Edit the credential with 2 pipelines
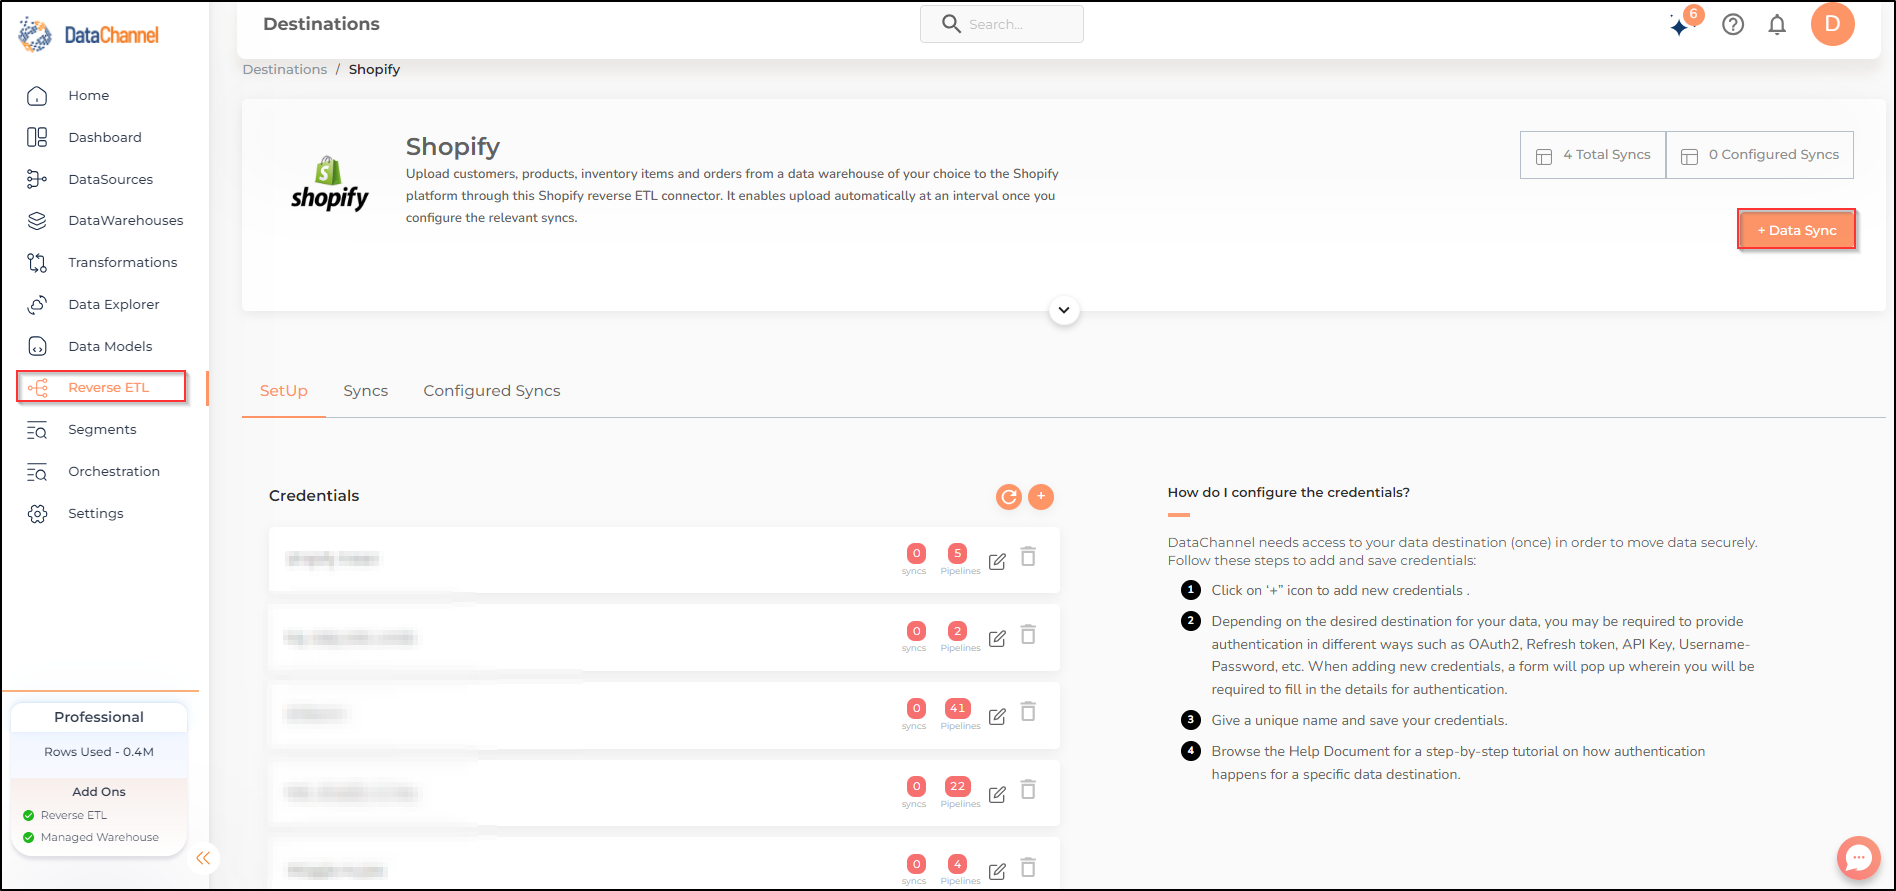The height and width of the screenshot is (891, 1896). 997,638
